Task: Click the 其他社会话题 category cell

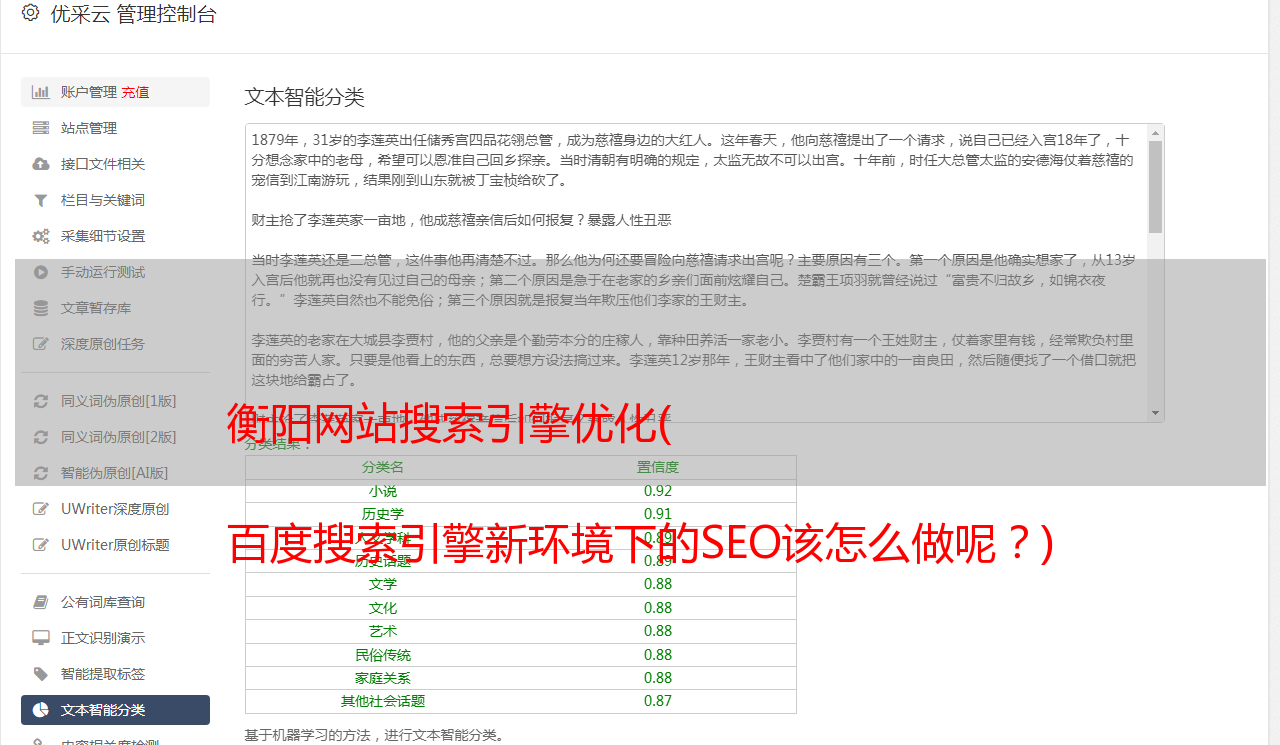Action: [x=383, y=701]
